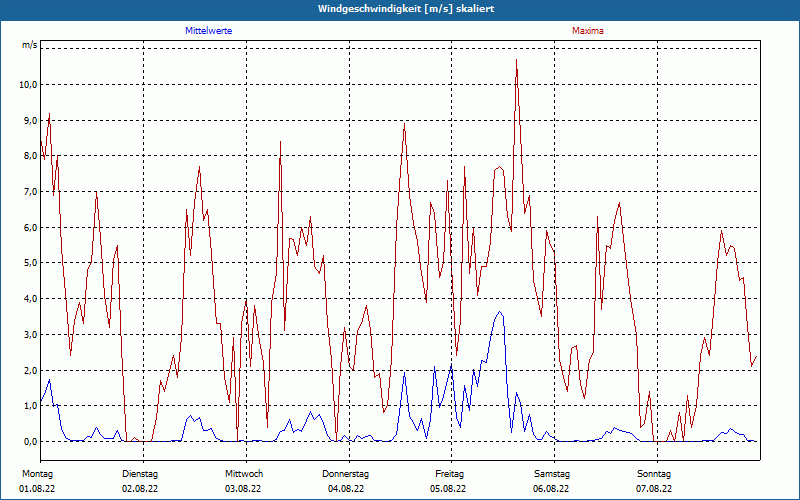
Task: Click the highest red Maxima peak above 10 m/s
Action: tap(516, 61)
